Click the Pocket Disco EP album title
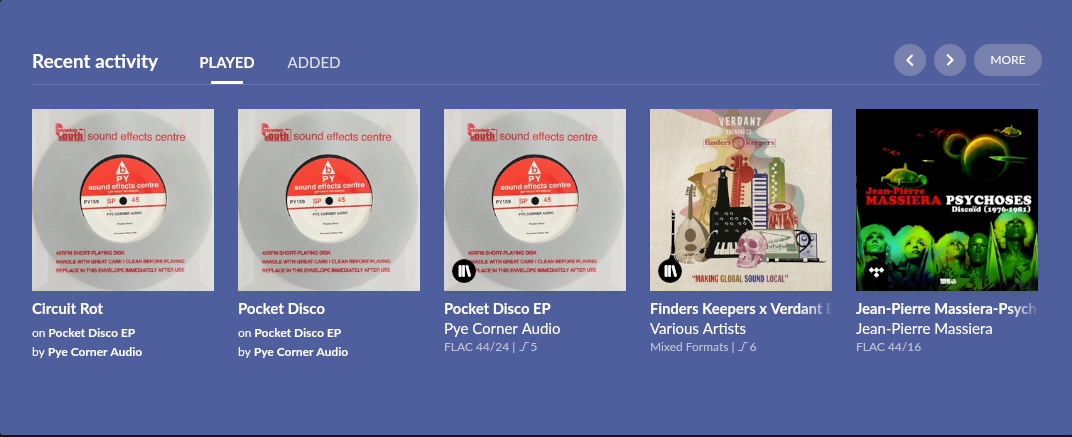The width and height of the screenshot is (1072, 437). [x=497, y=308]
